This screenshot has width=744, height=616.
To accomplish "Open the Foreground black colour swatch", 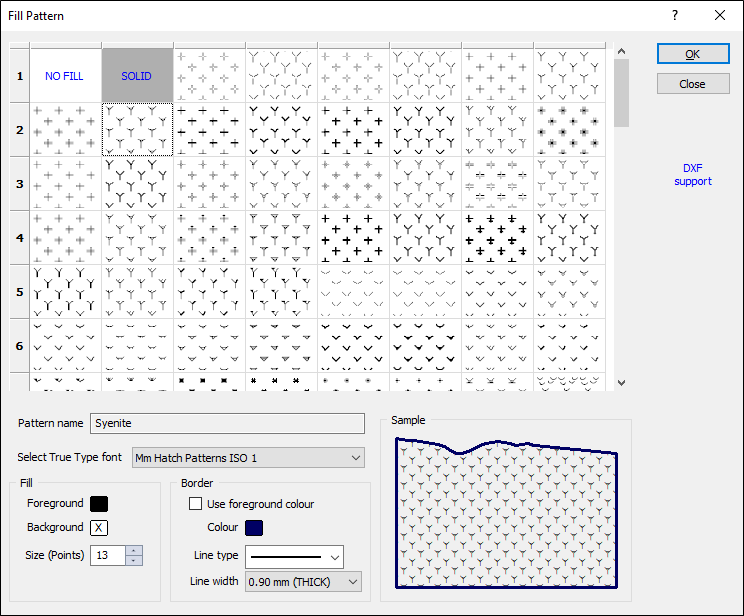I will pos(98,504).
